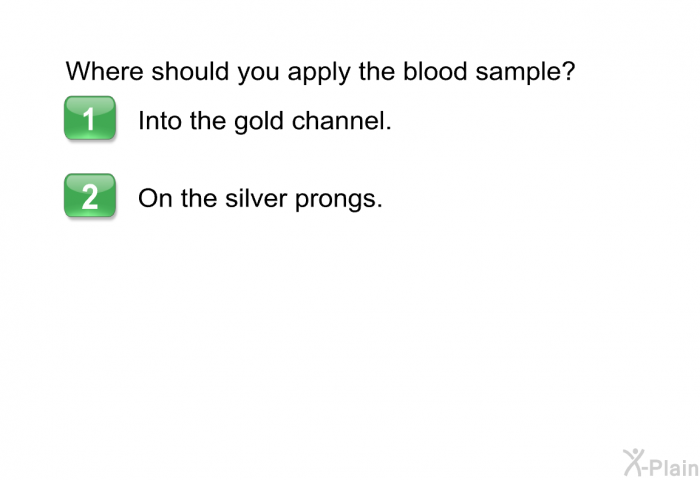Click the word "sample?" ending the question

(525, 74)
